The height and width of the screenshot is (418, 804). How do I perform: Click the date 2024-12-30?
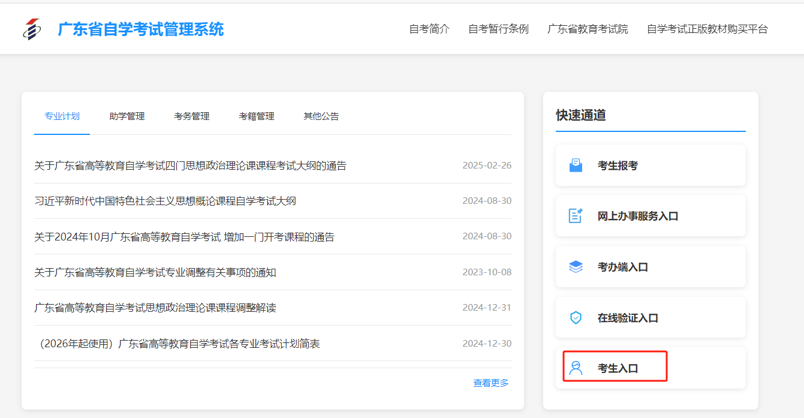[487, 344]
